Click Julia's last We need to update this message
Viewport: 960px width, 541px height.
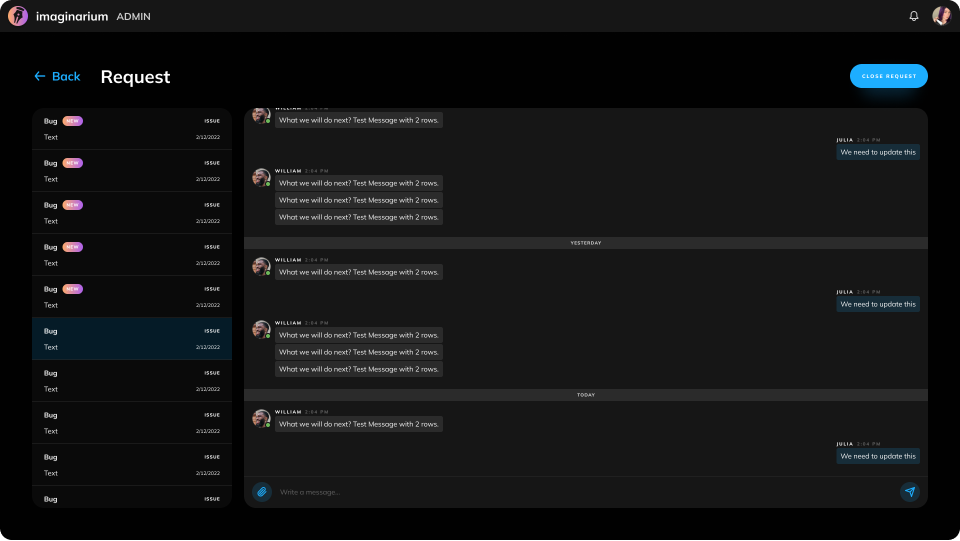tap(878, 456)
